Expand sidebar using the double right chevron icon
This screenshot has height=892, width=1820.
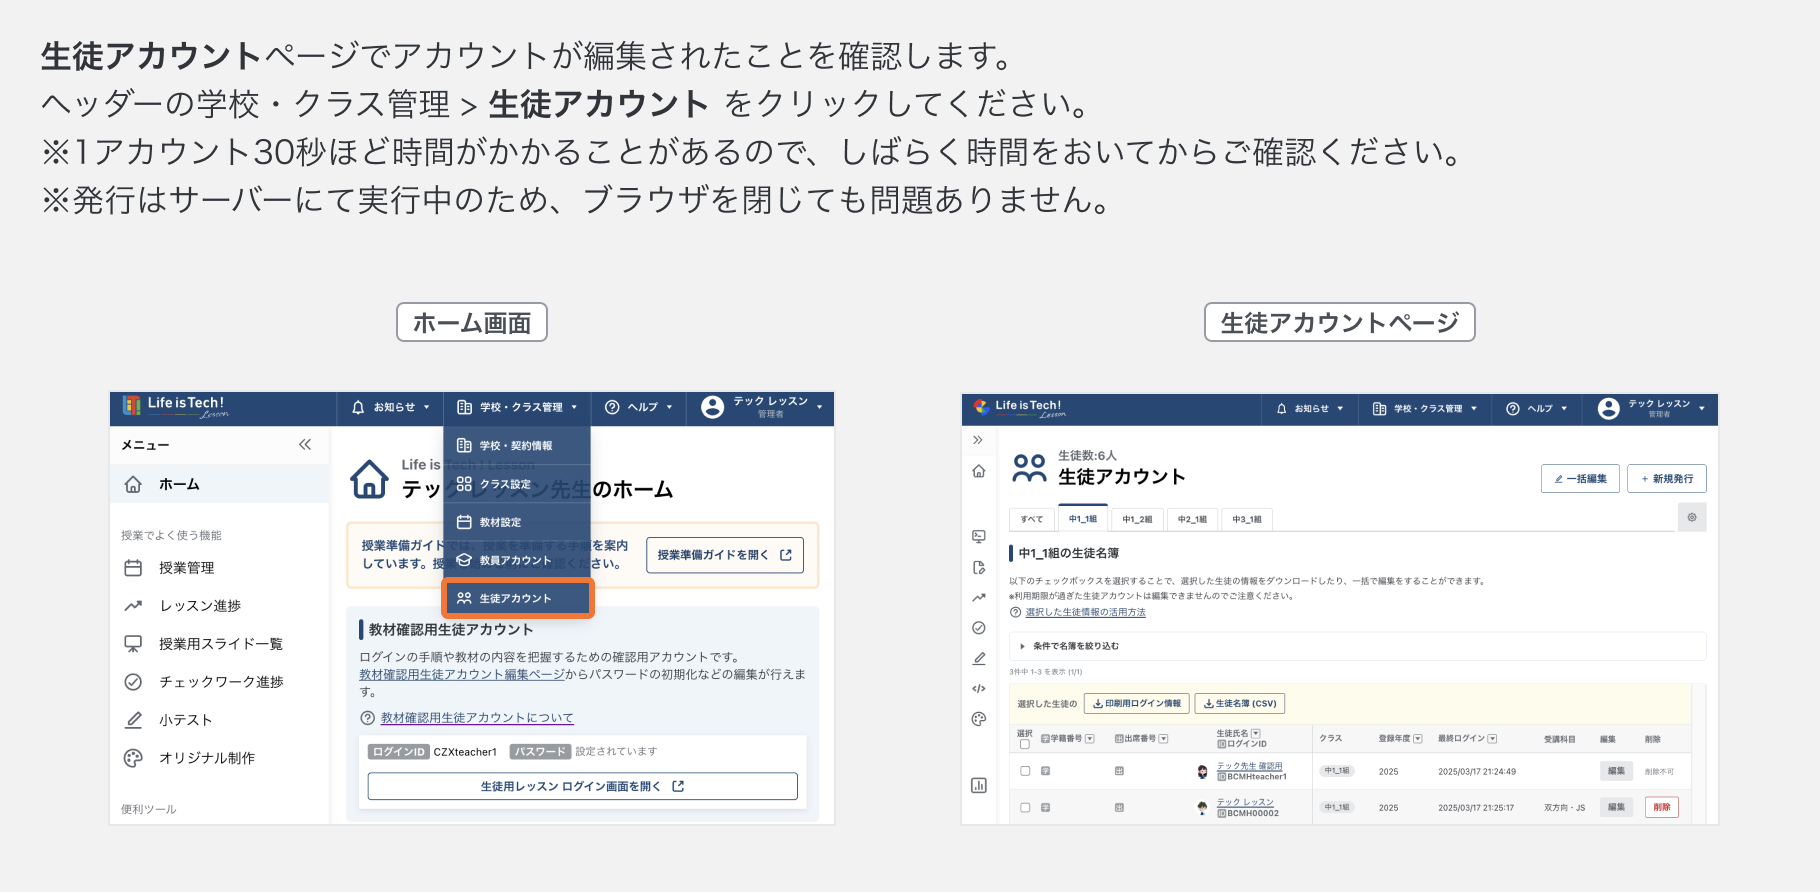pyautogui.click(x=978, y=440)
